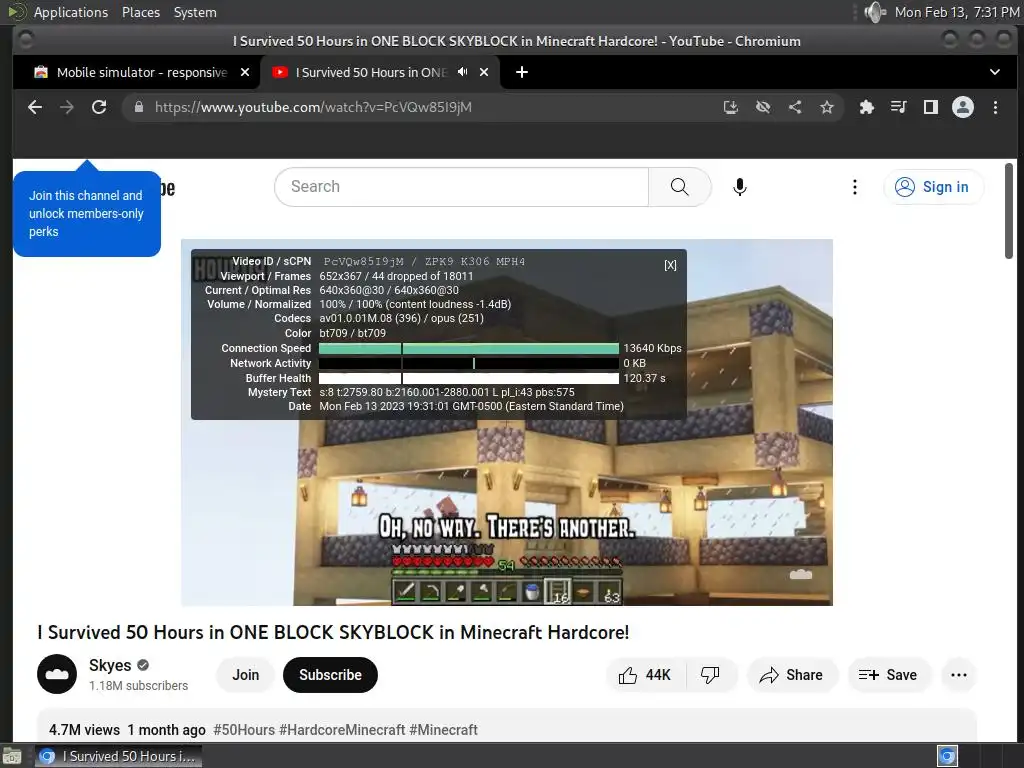Click the Skyes channel avatar
The height and width of the screenshot is (768, 1024).
point(57,674)
